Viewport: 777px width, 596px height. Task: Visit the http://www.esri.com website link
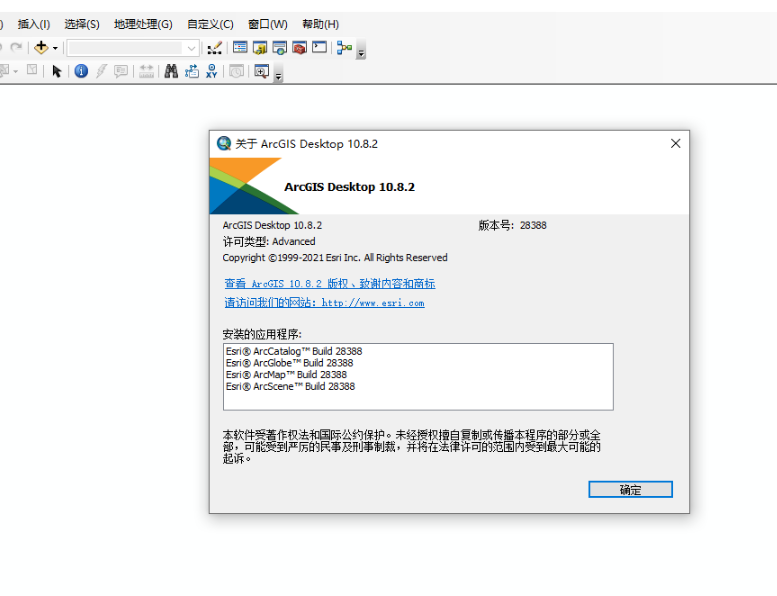324,303
